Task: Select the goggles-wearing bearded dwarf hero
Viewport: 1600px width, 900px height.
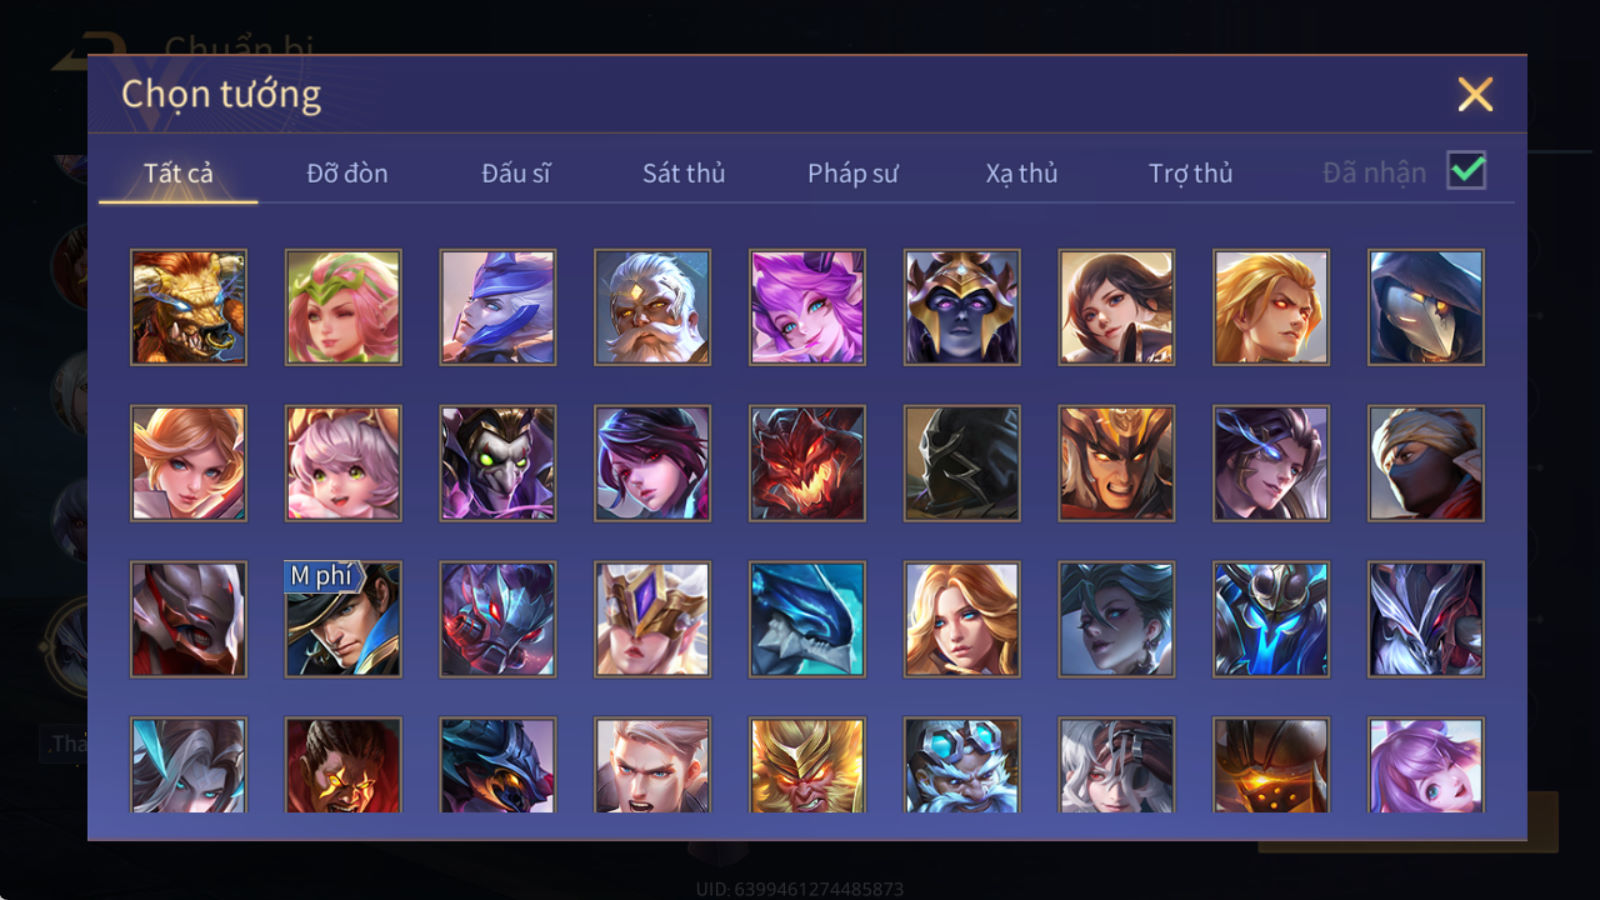Action: click(962, 765)
